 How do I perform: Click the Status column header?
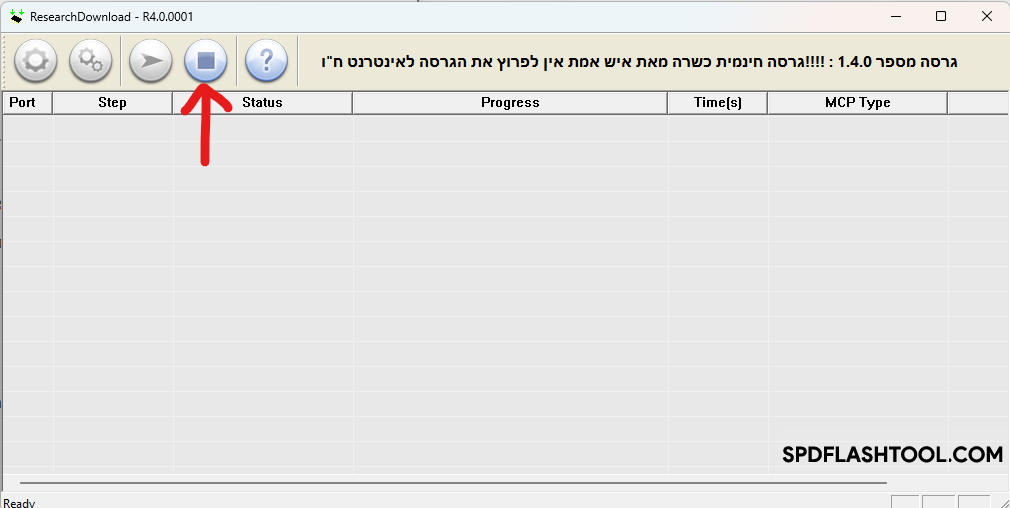(x=262, y=102)
